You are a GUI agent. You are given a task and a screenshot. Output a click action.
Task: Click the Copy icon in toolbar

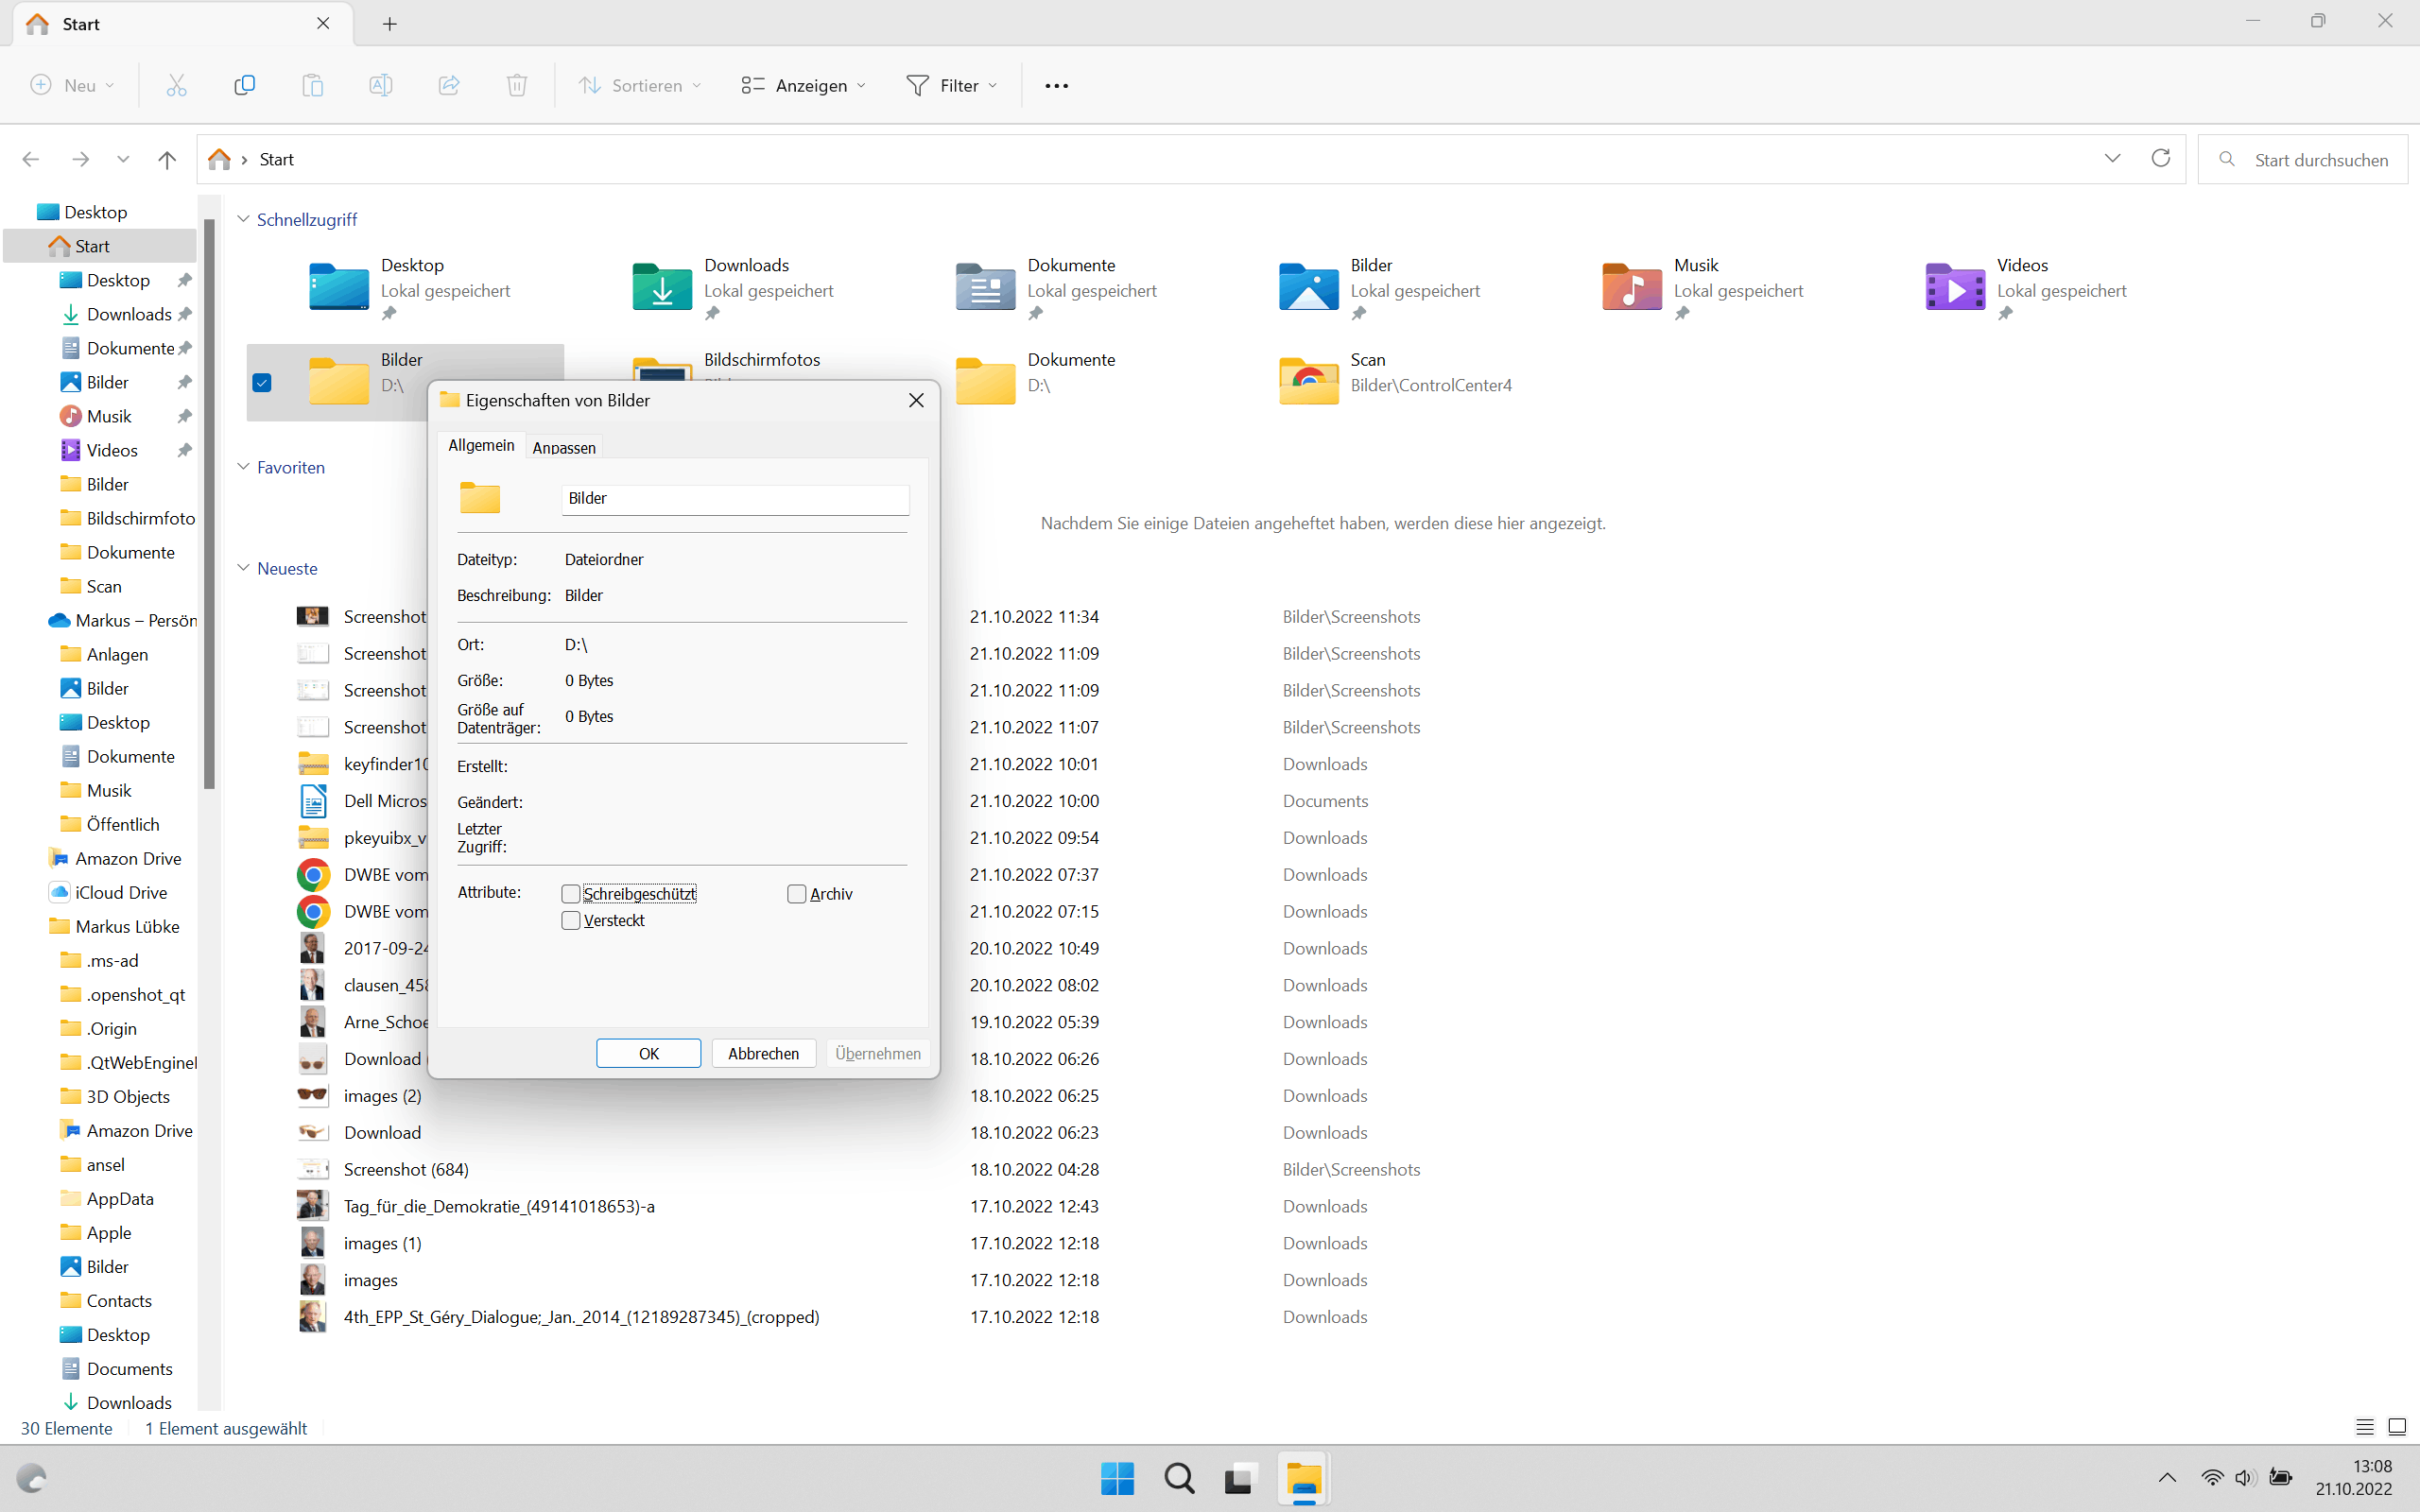point(244,85)
